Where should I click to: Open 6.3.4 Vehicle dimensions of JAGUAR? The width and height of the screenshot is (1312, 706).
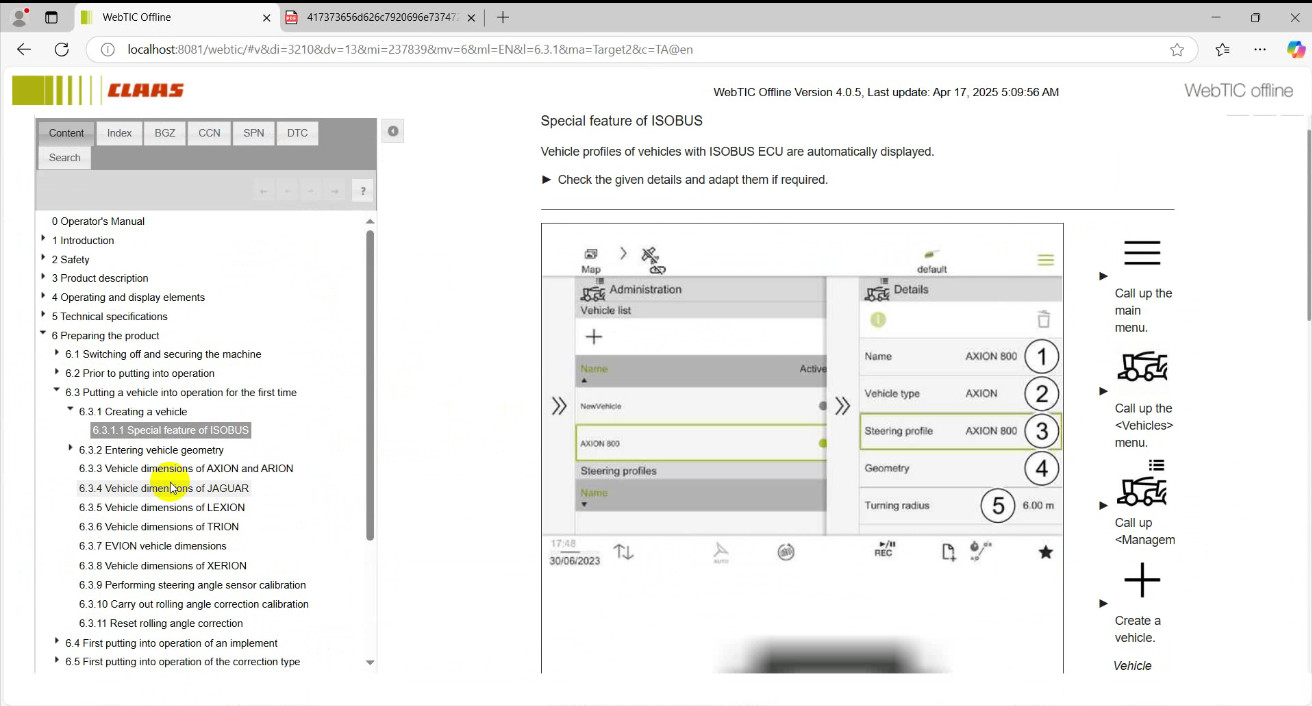pos(164,489)
